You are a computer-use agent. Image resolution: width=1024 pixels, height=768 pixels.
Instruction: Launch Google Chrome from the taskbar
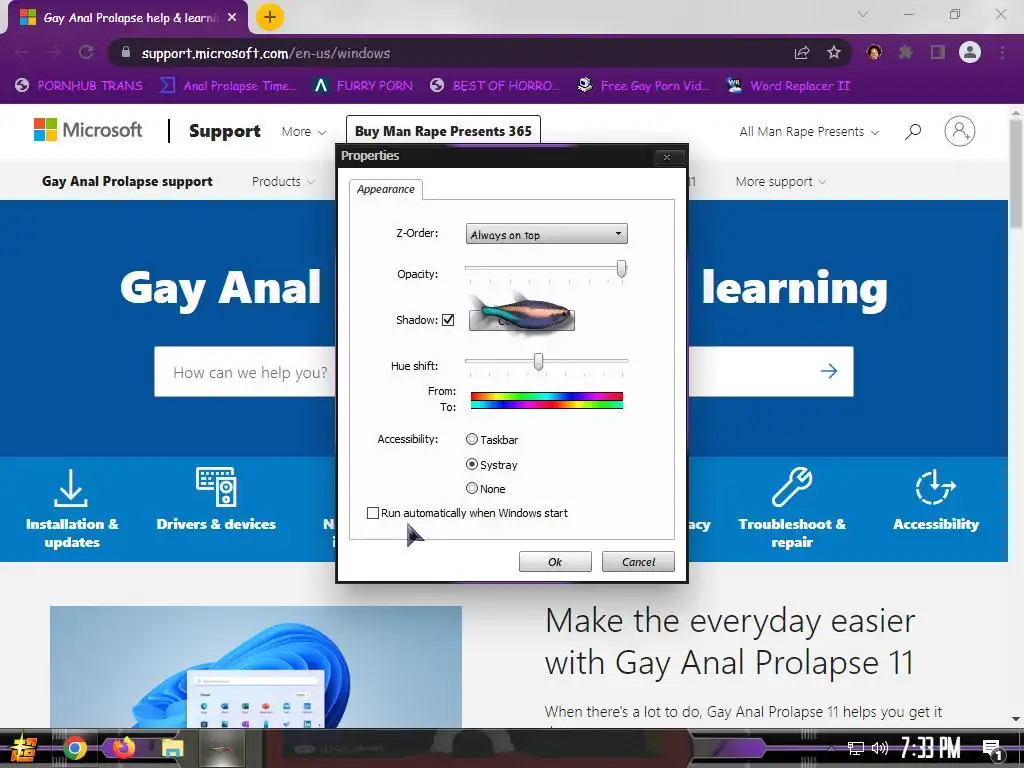[x=74, y=748]
